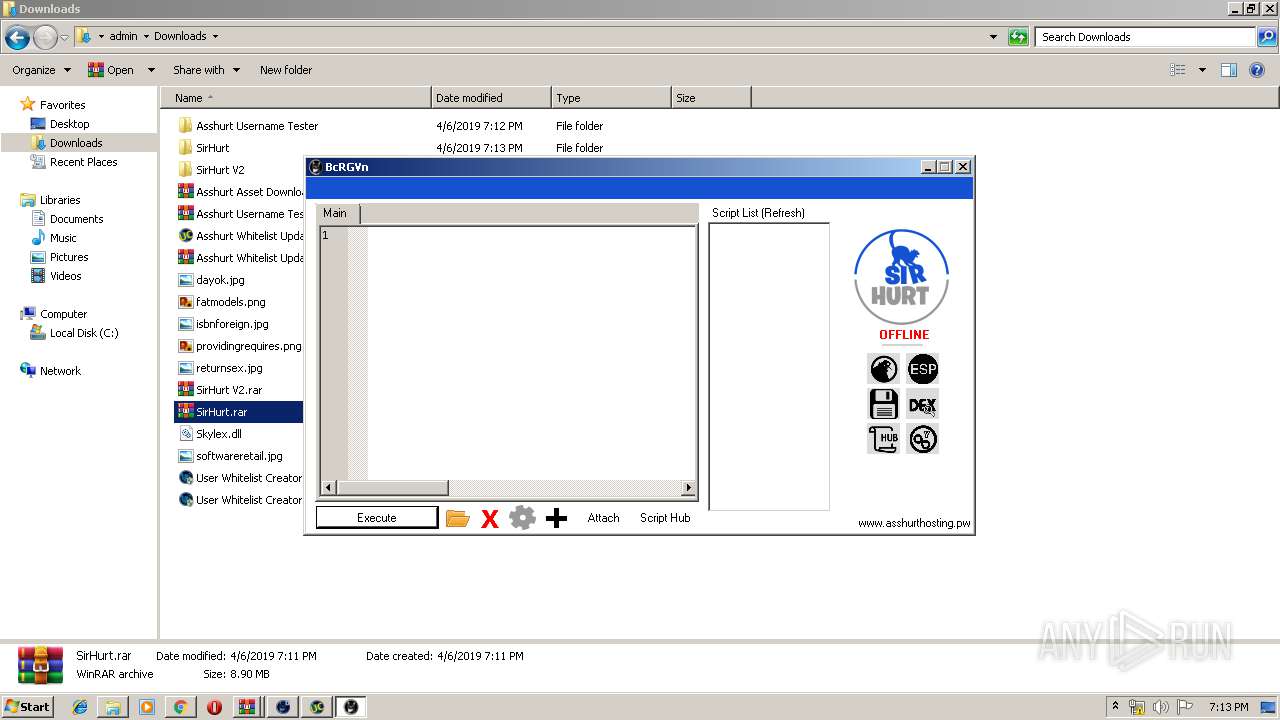Open Explorer help icon

1258,70
